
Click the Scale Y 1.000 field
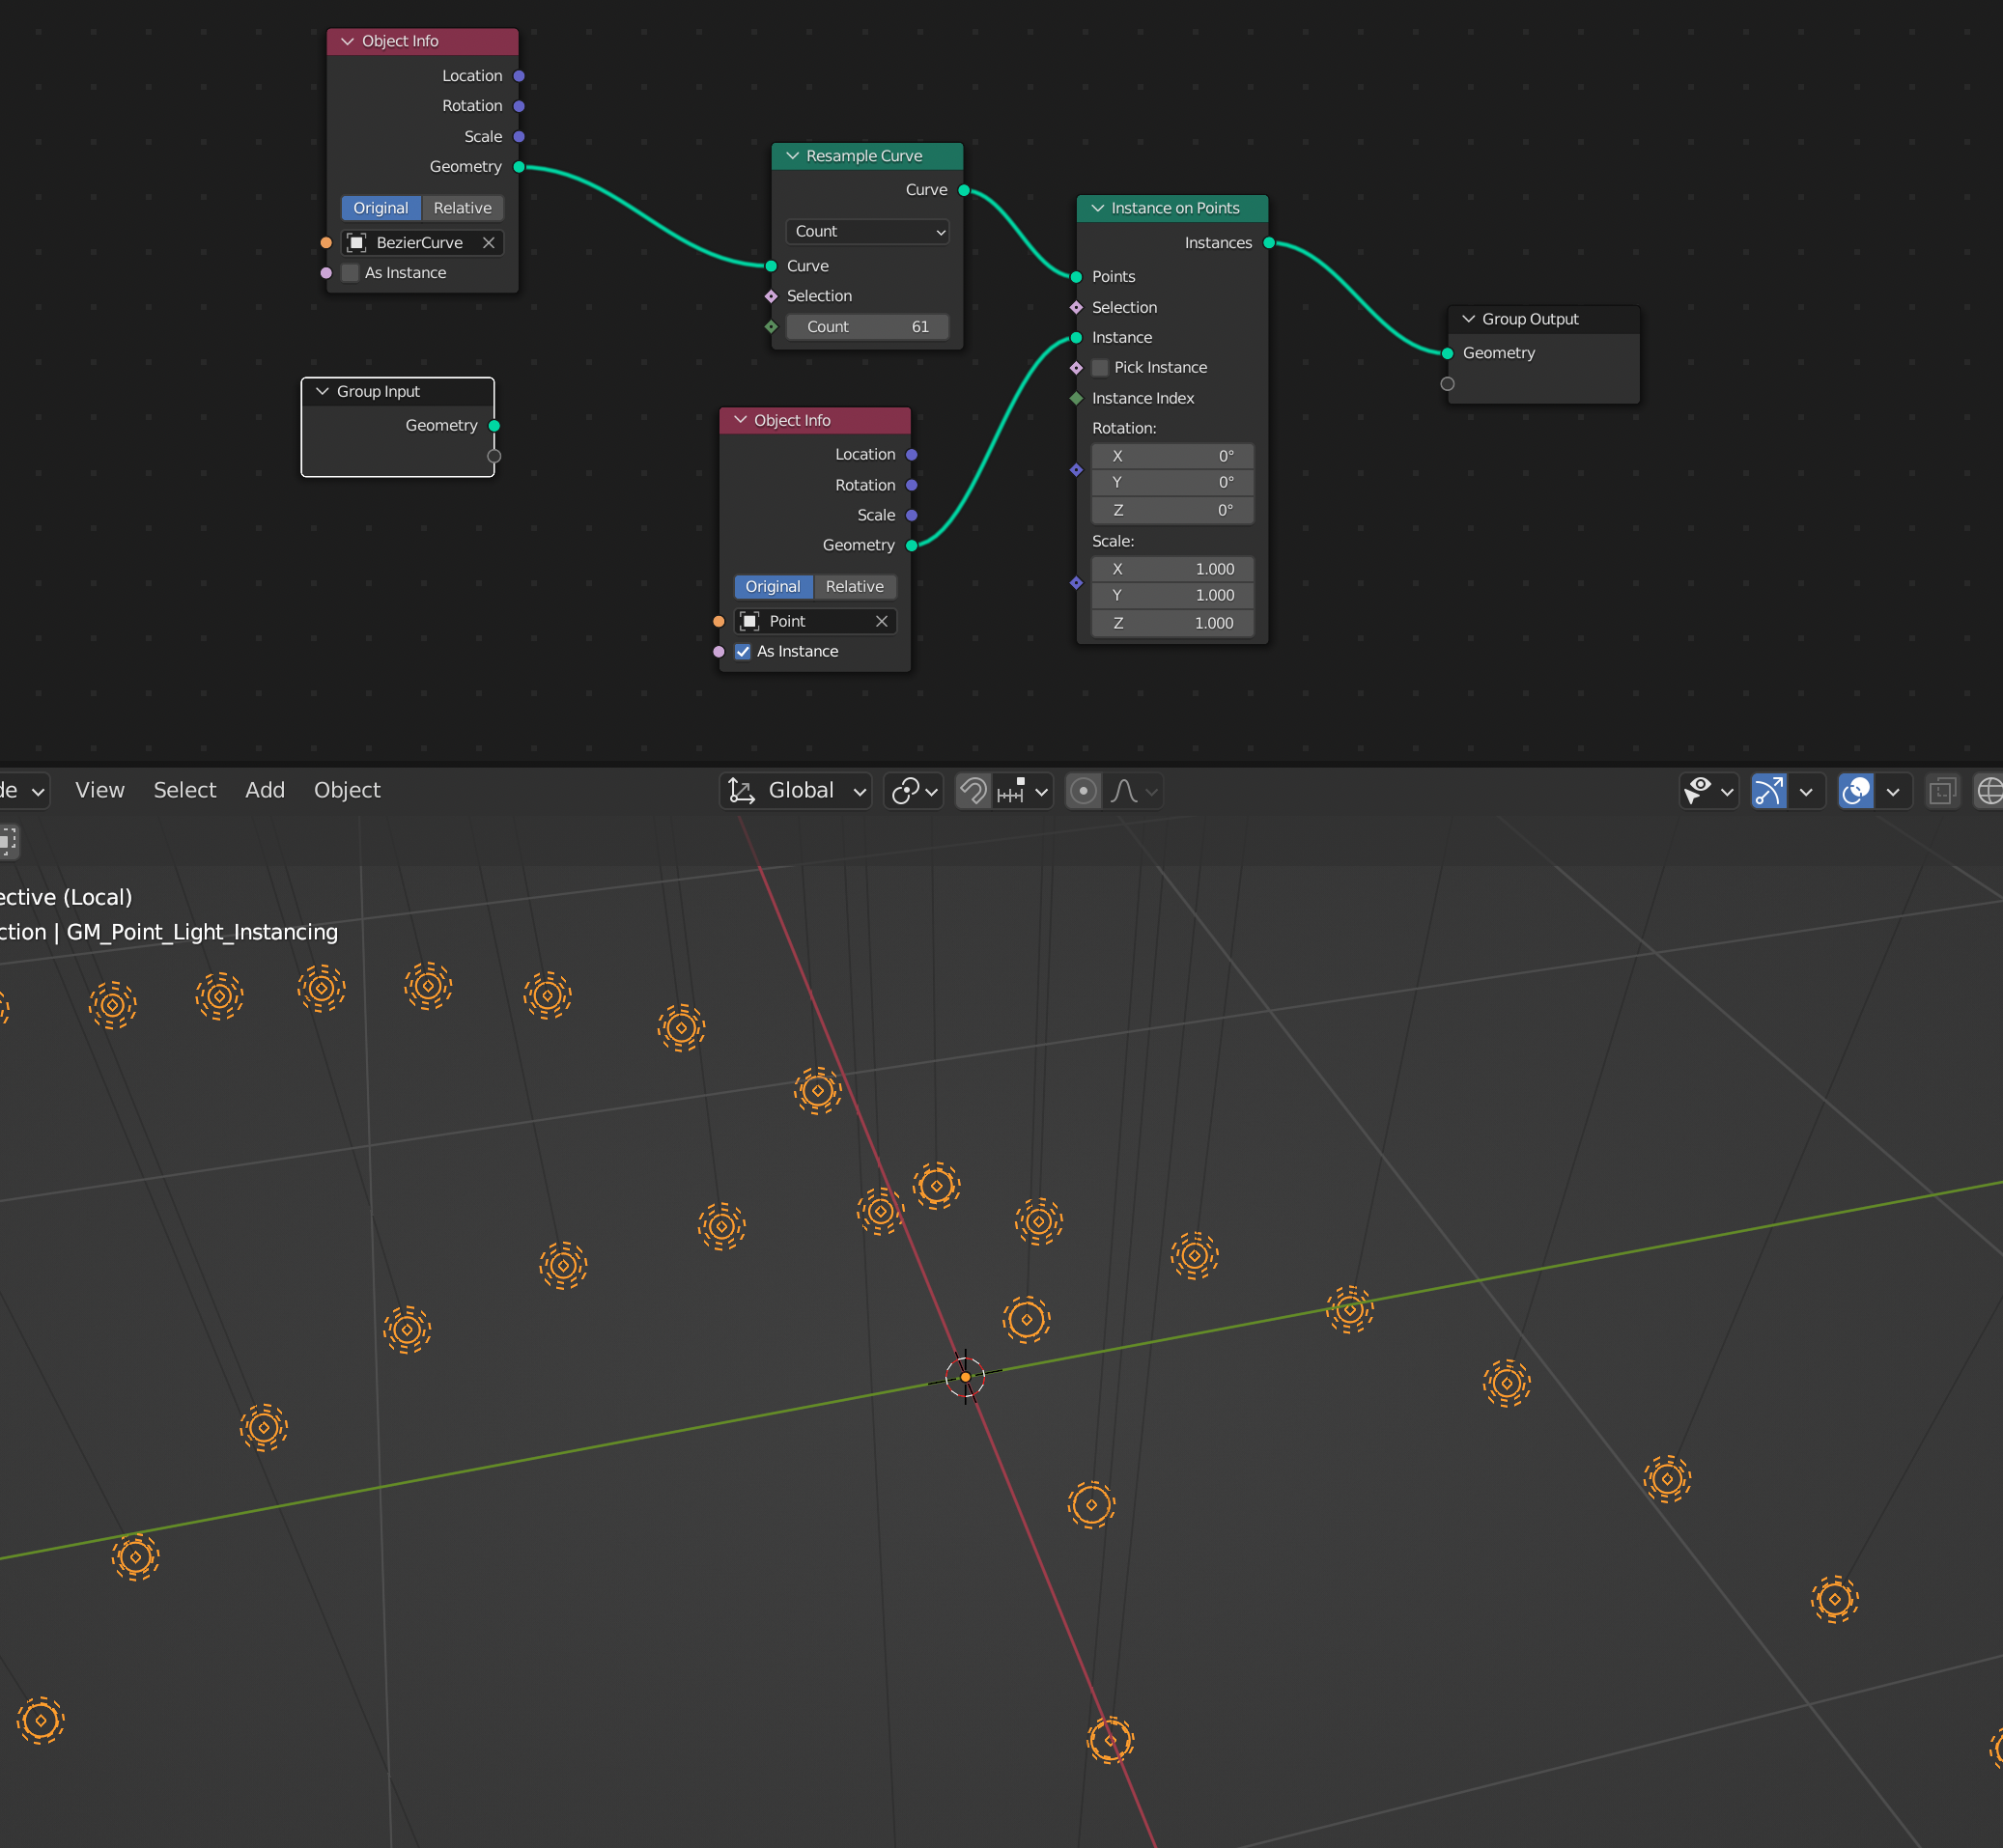coord(1172,595)
